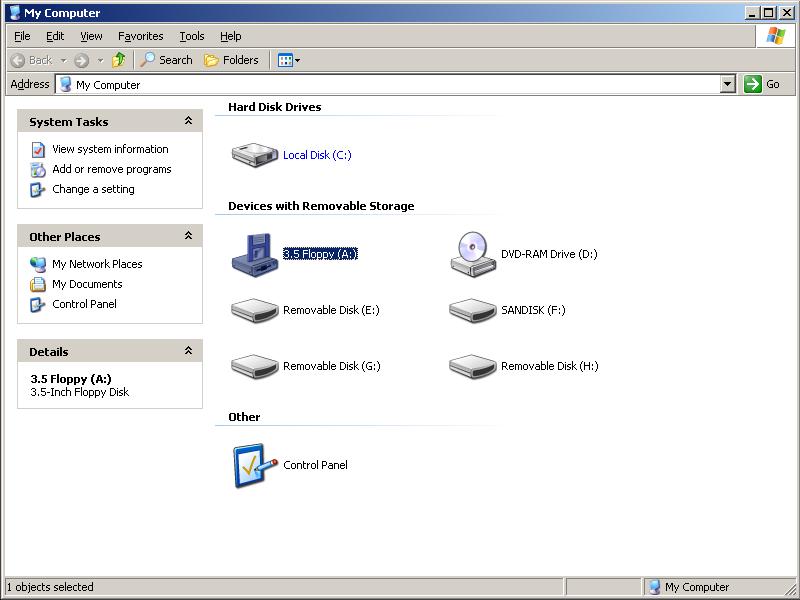Click the 3.5 Floppy (A:) highlighted label
This screenshot has height=600, width=800.
(320, 254)
